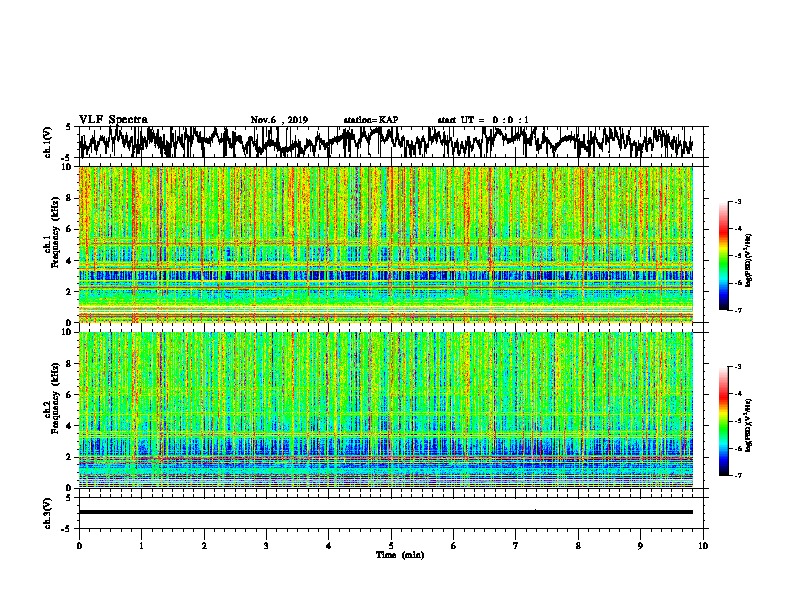Select the ch.2 'Frequency (kHz)' axis label
This screenshot has height=612, width=792.
(55, 398)
